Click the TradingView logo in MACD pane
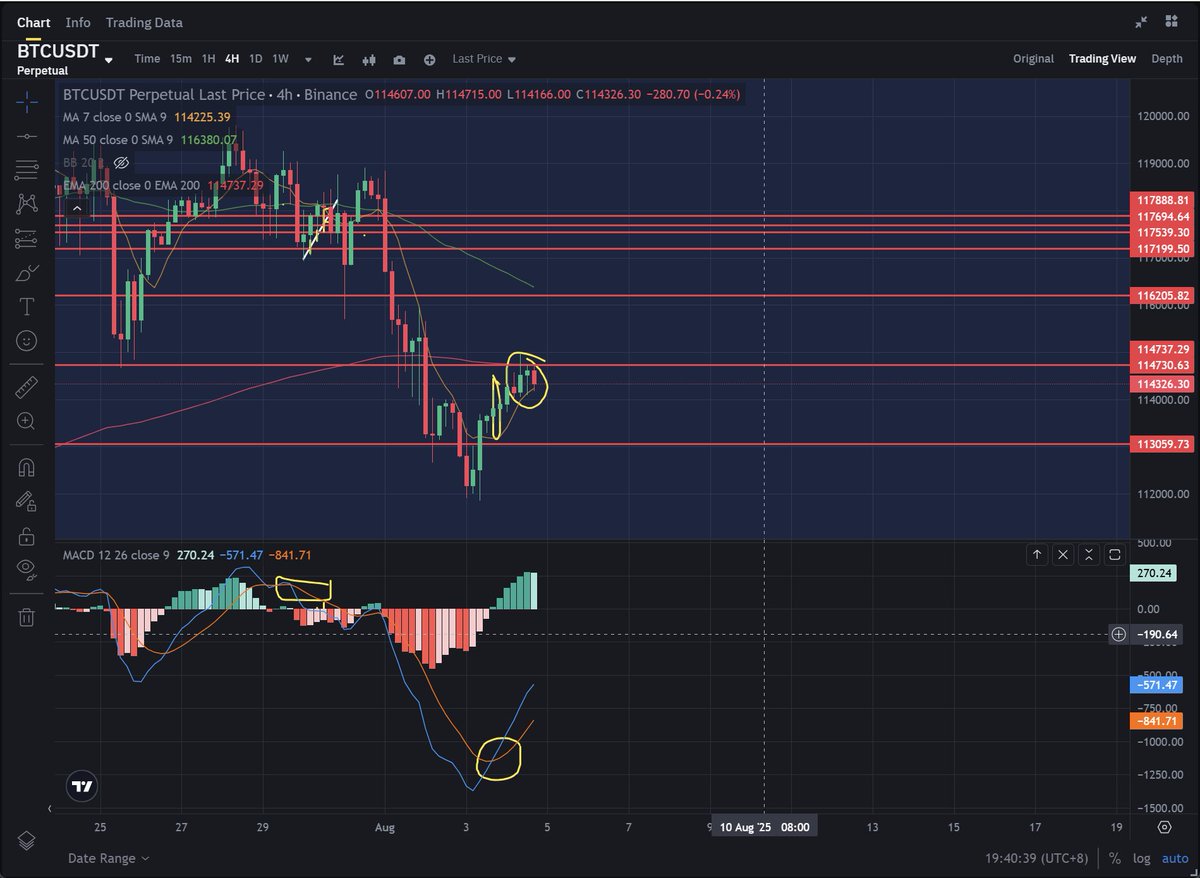 (82, 787)
